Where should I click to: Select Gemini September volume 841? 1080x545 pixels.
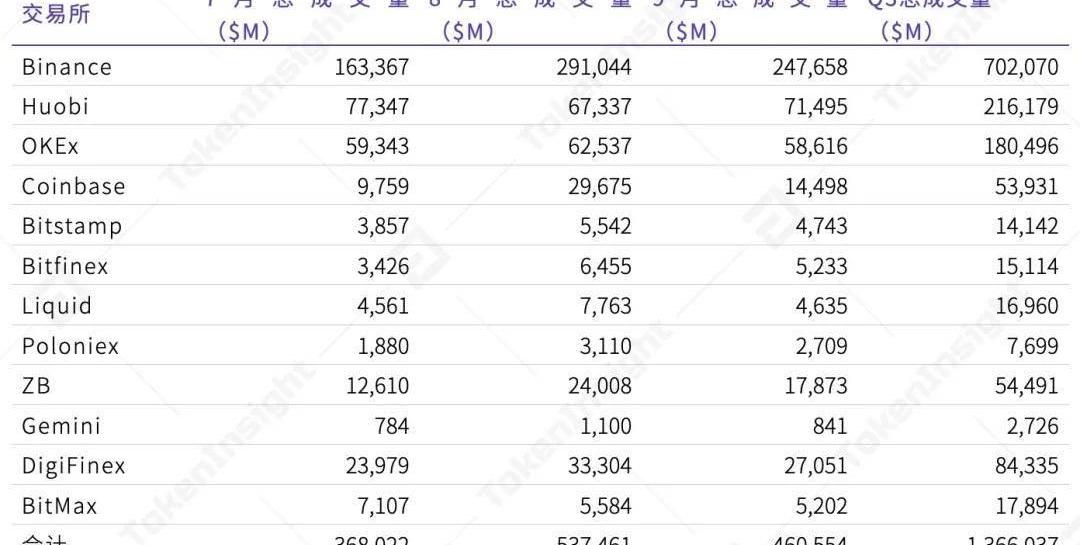(830, 426)
